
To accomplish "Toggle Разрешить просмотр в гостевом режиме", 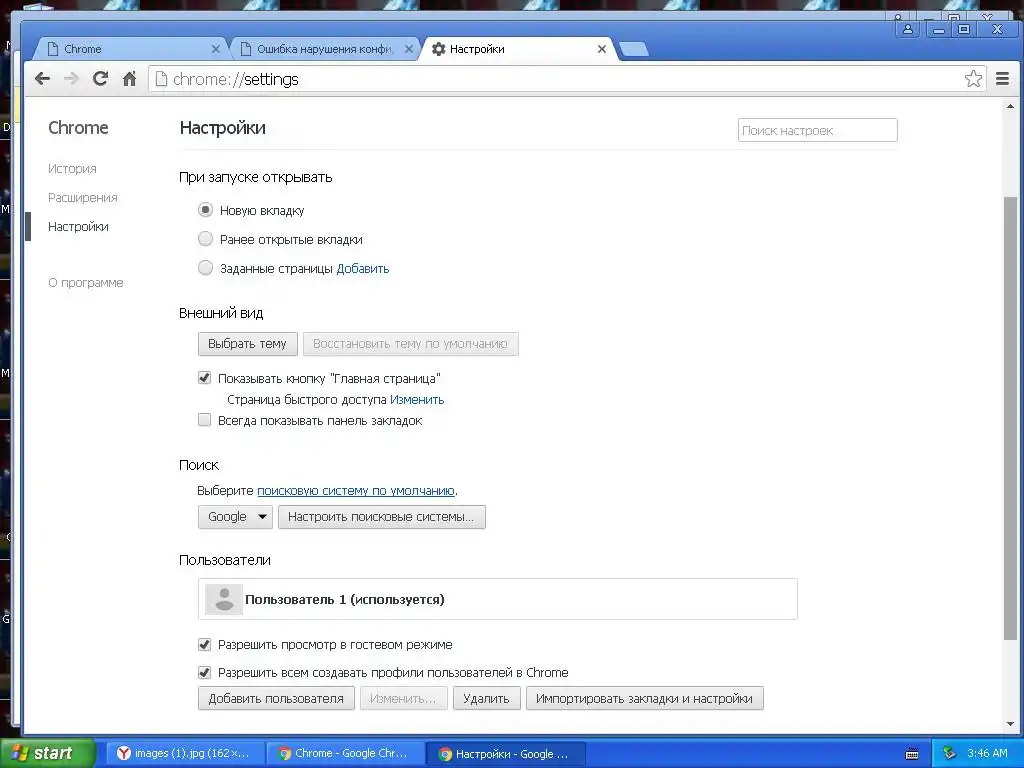I will pos(204,645).
